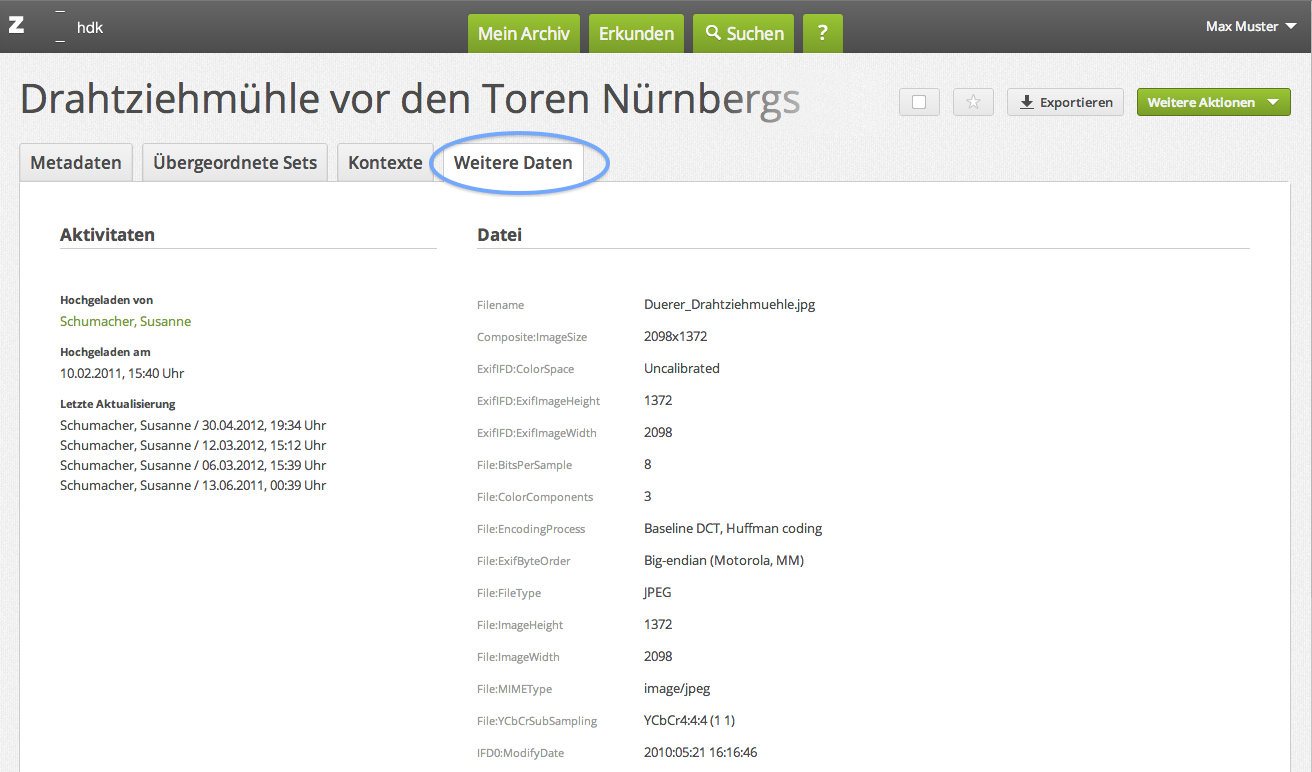Tick the selection checkbox beside title

[x=919, y=102]
